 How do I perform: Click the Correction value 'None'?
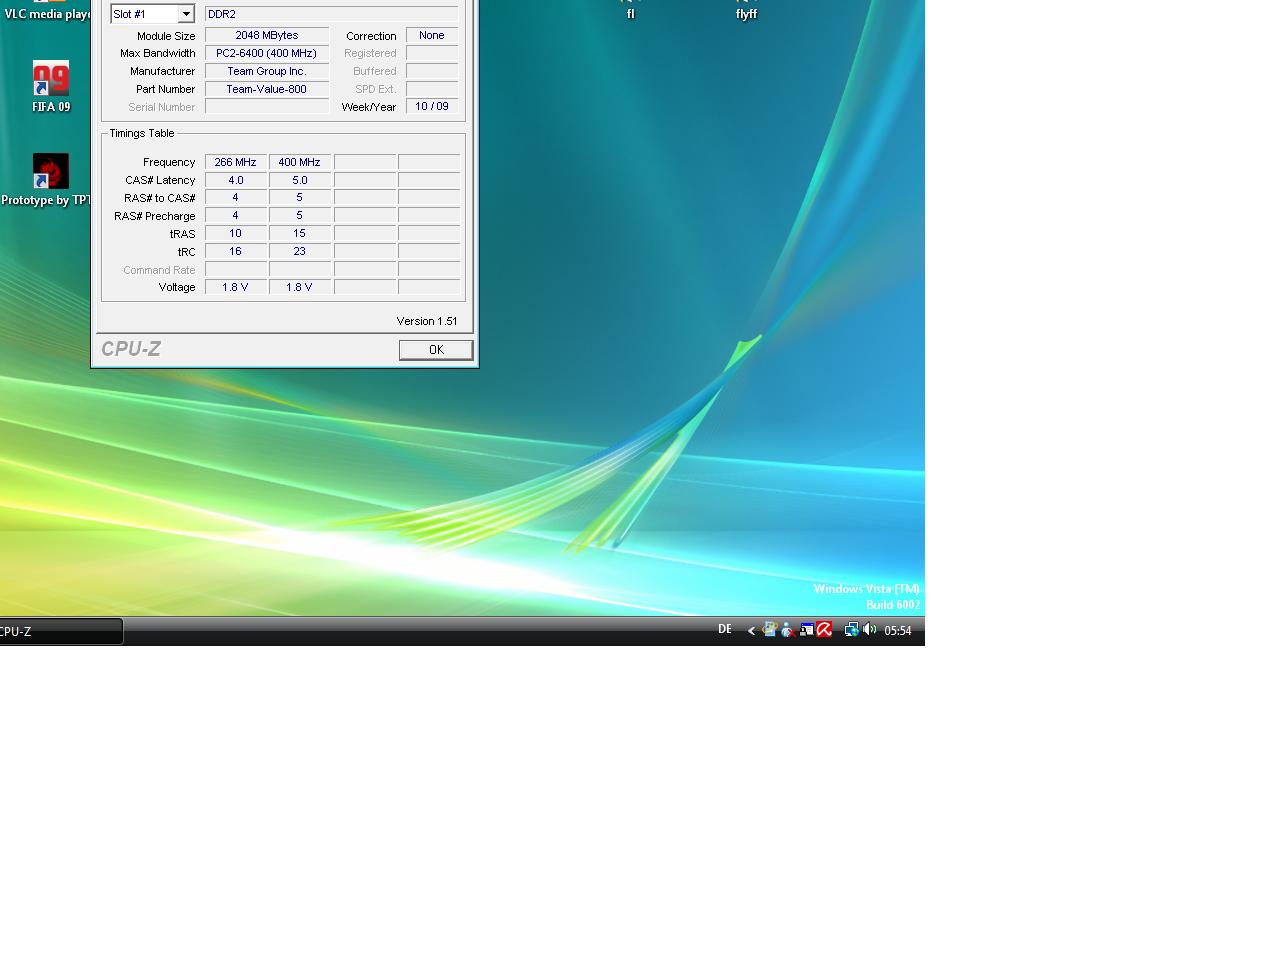coord(432,35)
